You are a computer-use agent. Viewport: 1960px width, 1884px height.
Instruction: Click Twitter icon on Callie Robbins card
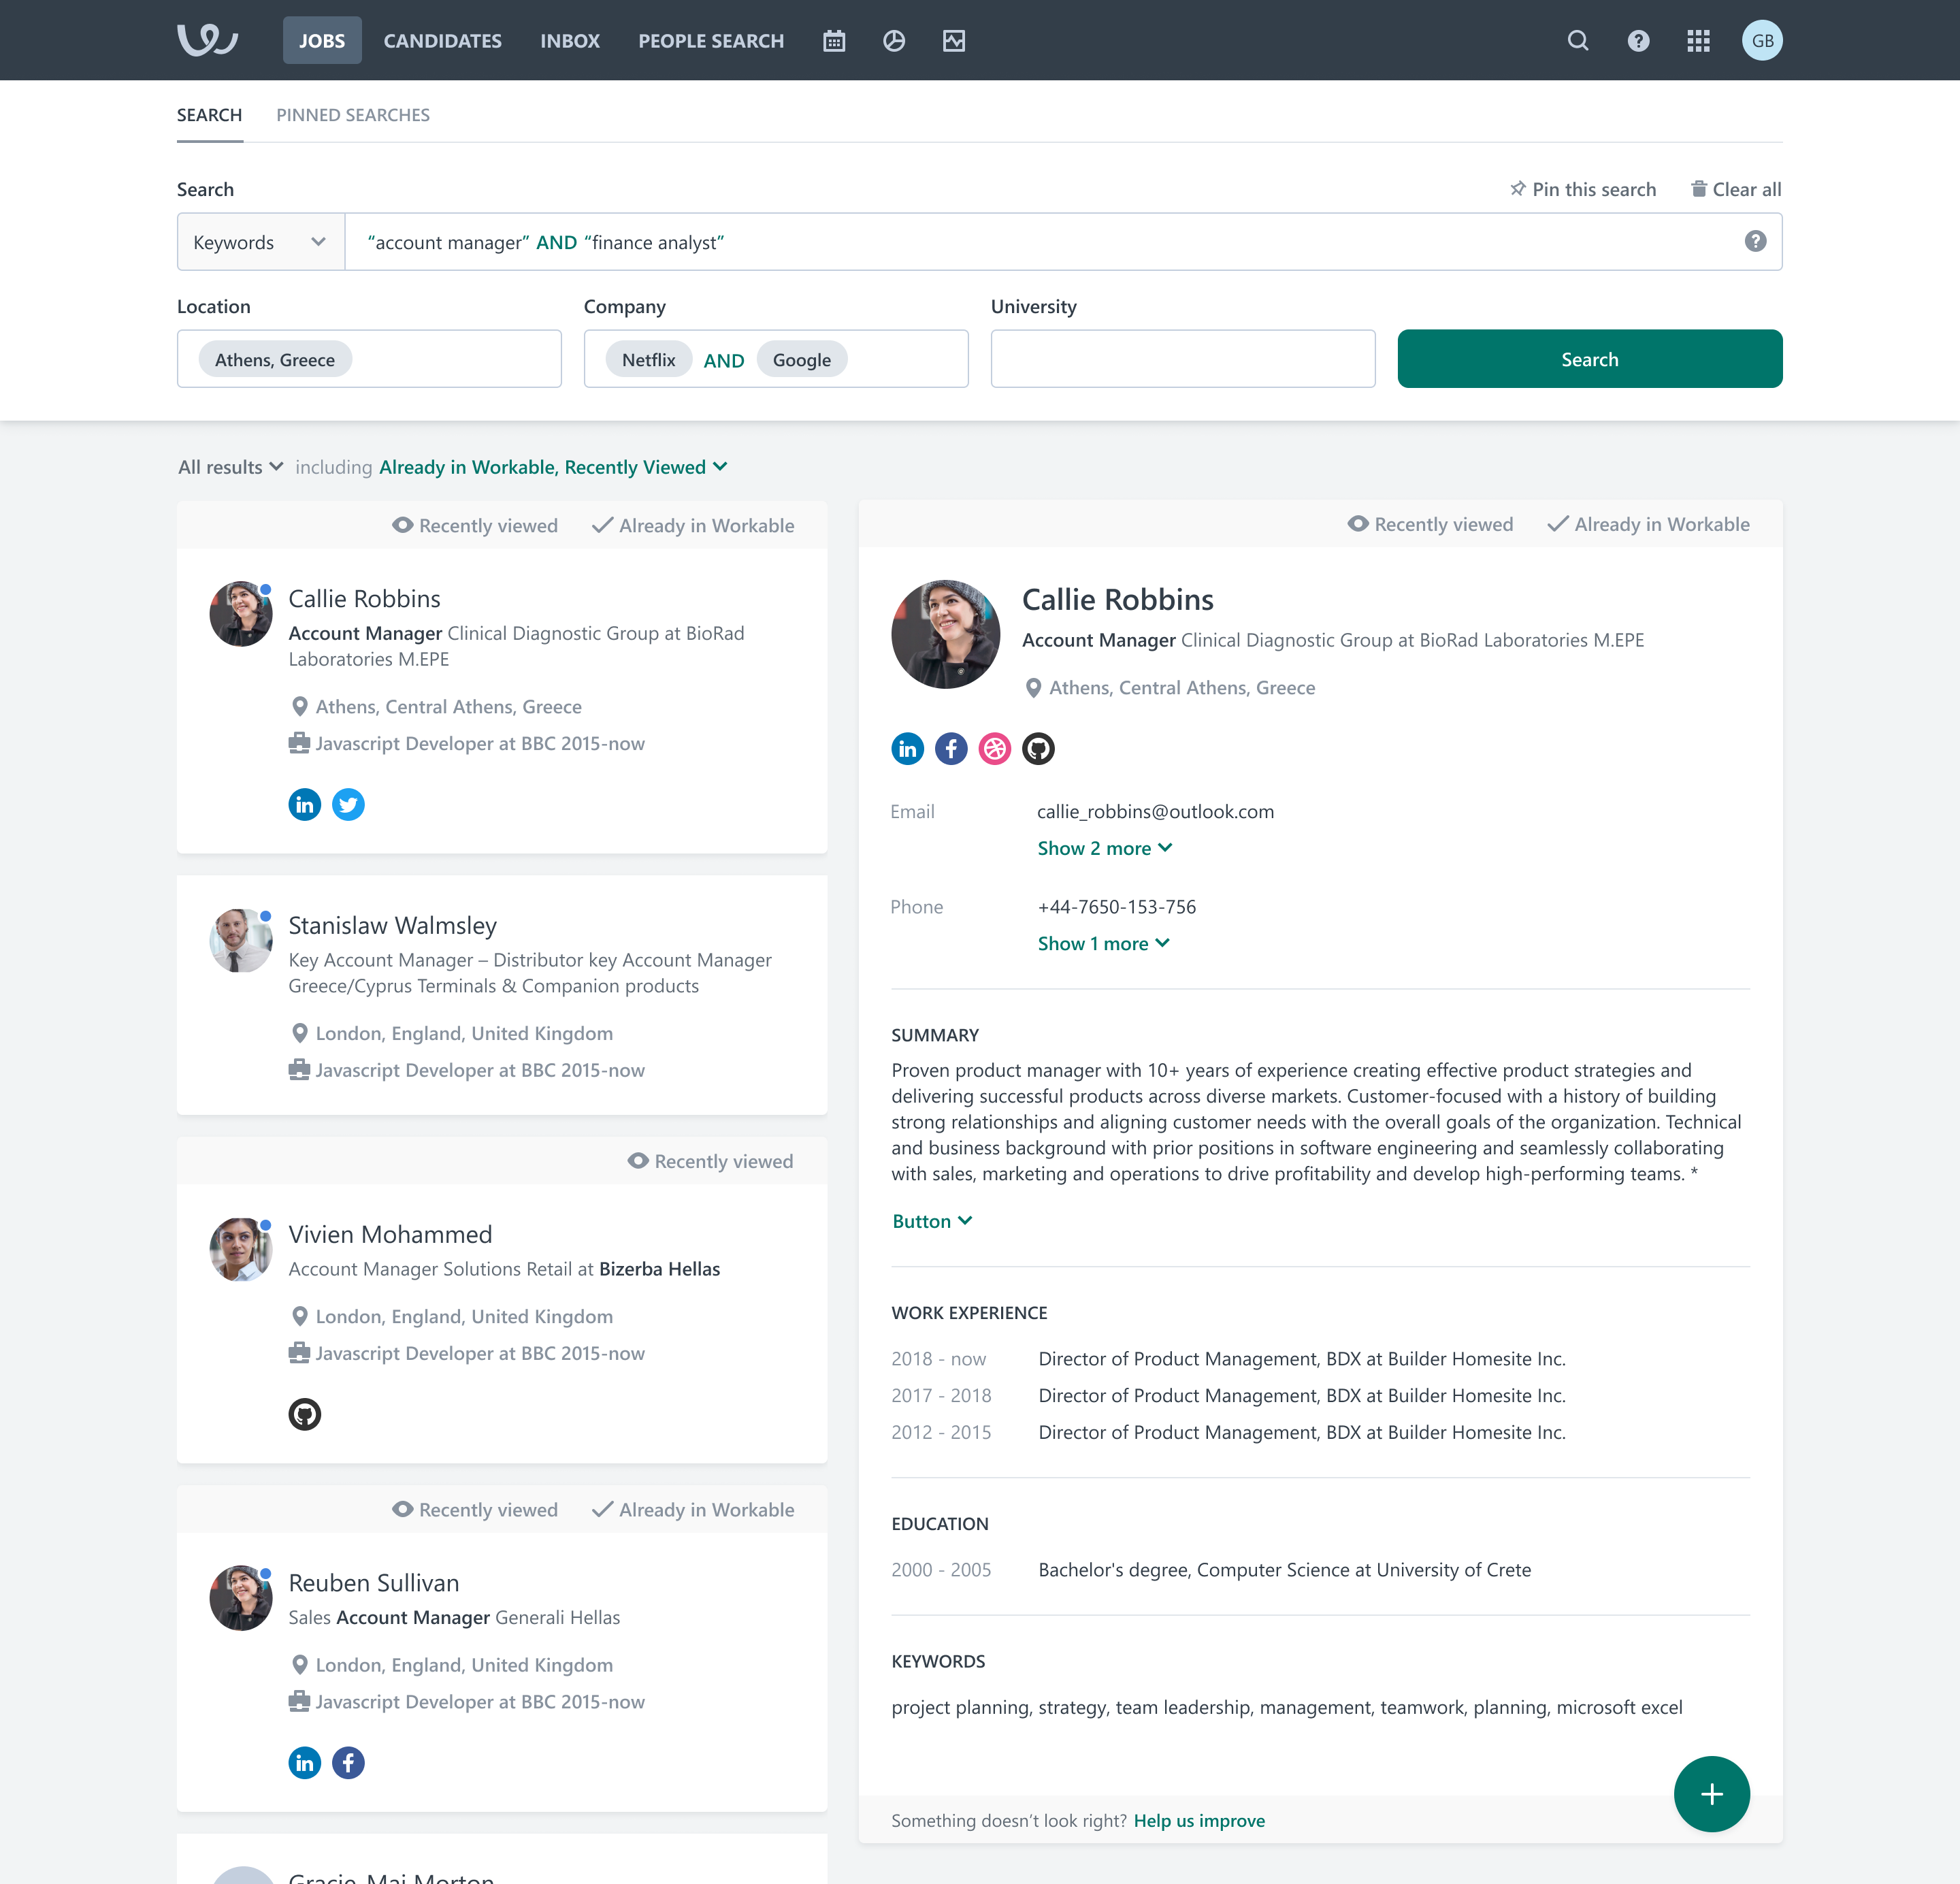click(x=348, y=805)
